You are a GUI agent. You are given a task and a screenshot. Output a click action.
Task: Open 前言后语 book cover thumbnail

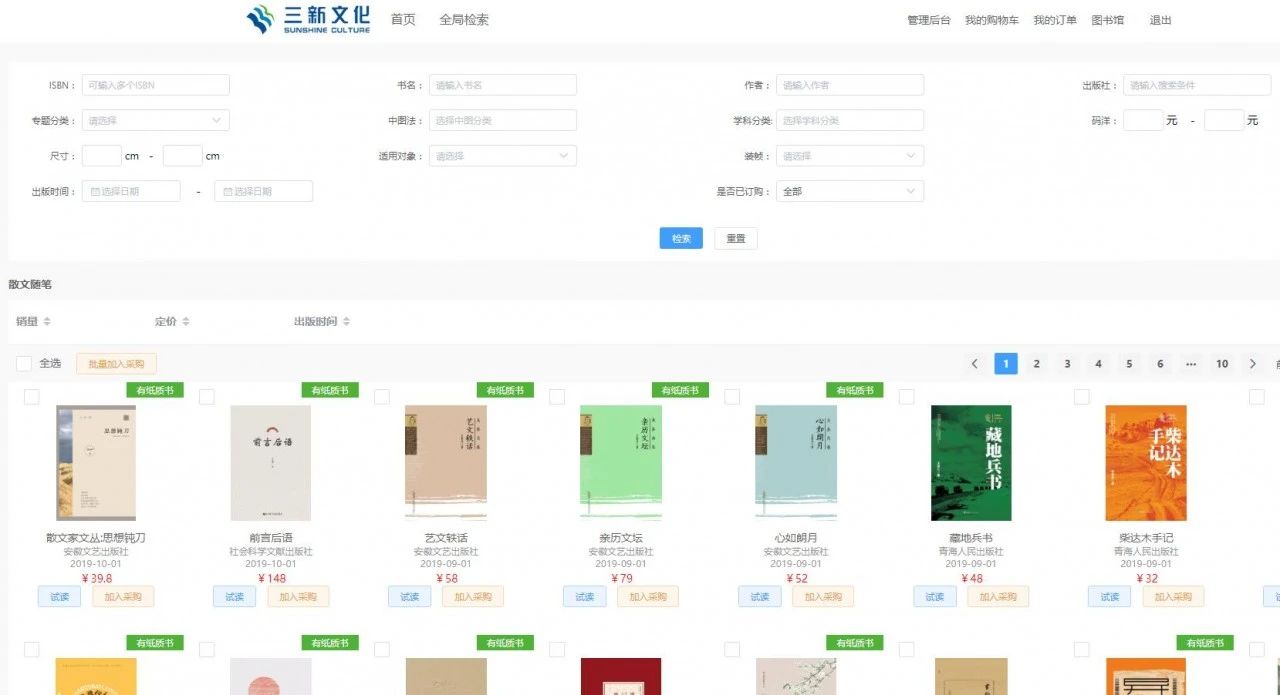pos(271,463)
